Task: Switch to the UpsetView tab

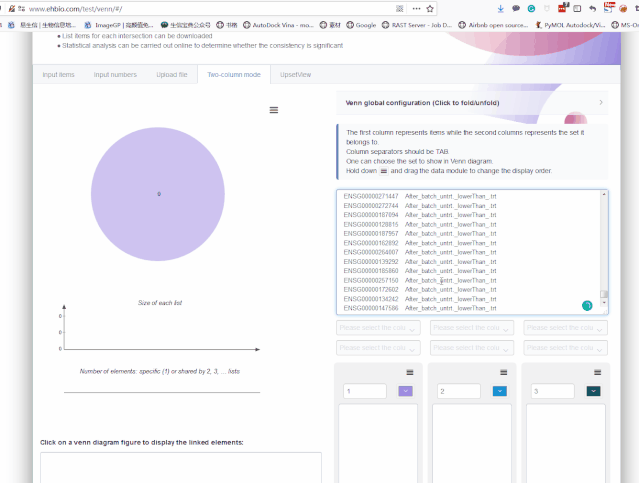Action: [x=295, y=75]
